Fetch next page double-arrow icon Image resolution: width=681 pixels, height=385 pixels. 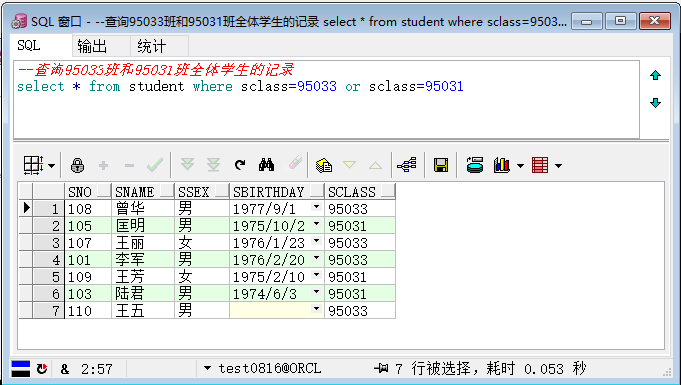click(187, 165)
